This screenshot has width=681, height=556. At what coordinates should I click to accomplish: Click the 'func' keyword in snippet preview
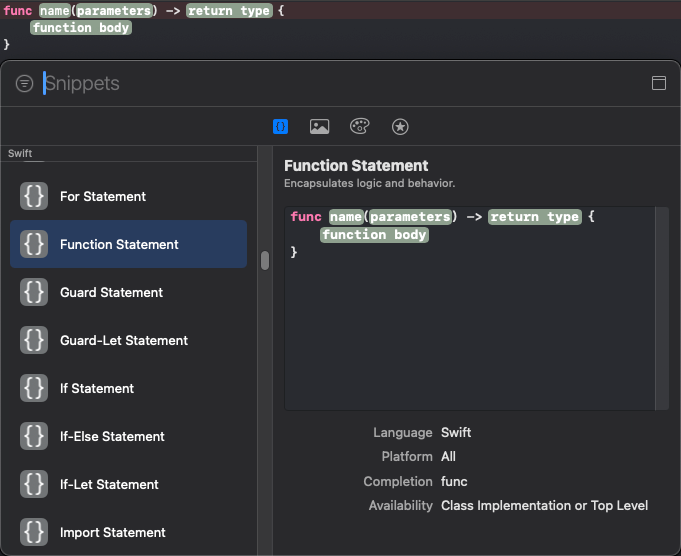pos(306,216)
